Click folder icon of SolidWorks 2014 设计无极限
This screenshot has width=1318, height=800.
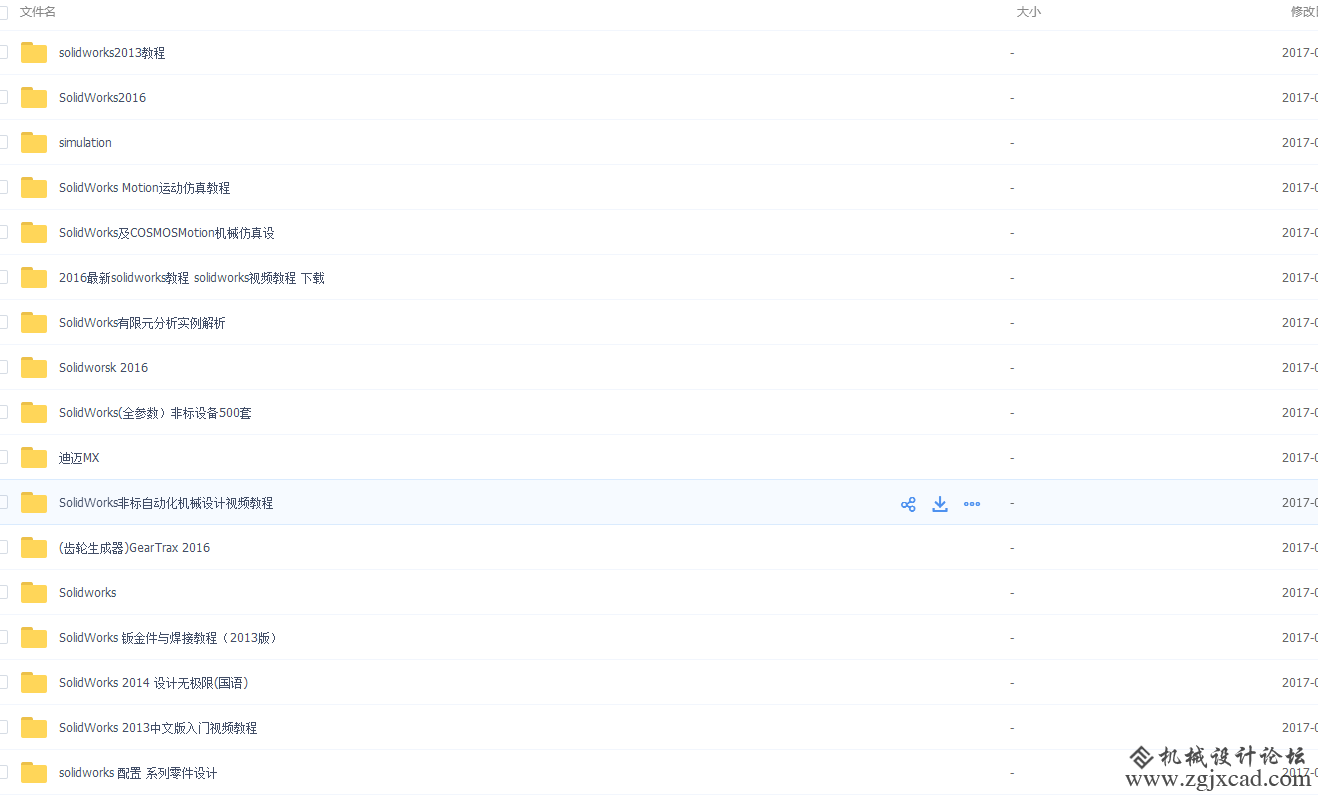tap(34, 683)
